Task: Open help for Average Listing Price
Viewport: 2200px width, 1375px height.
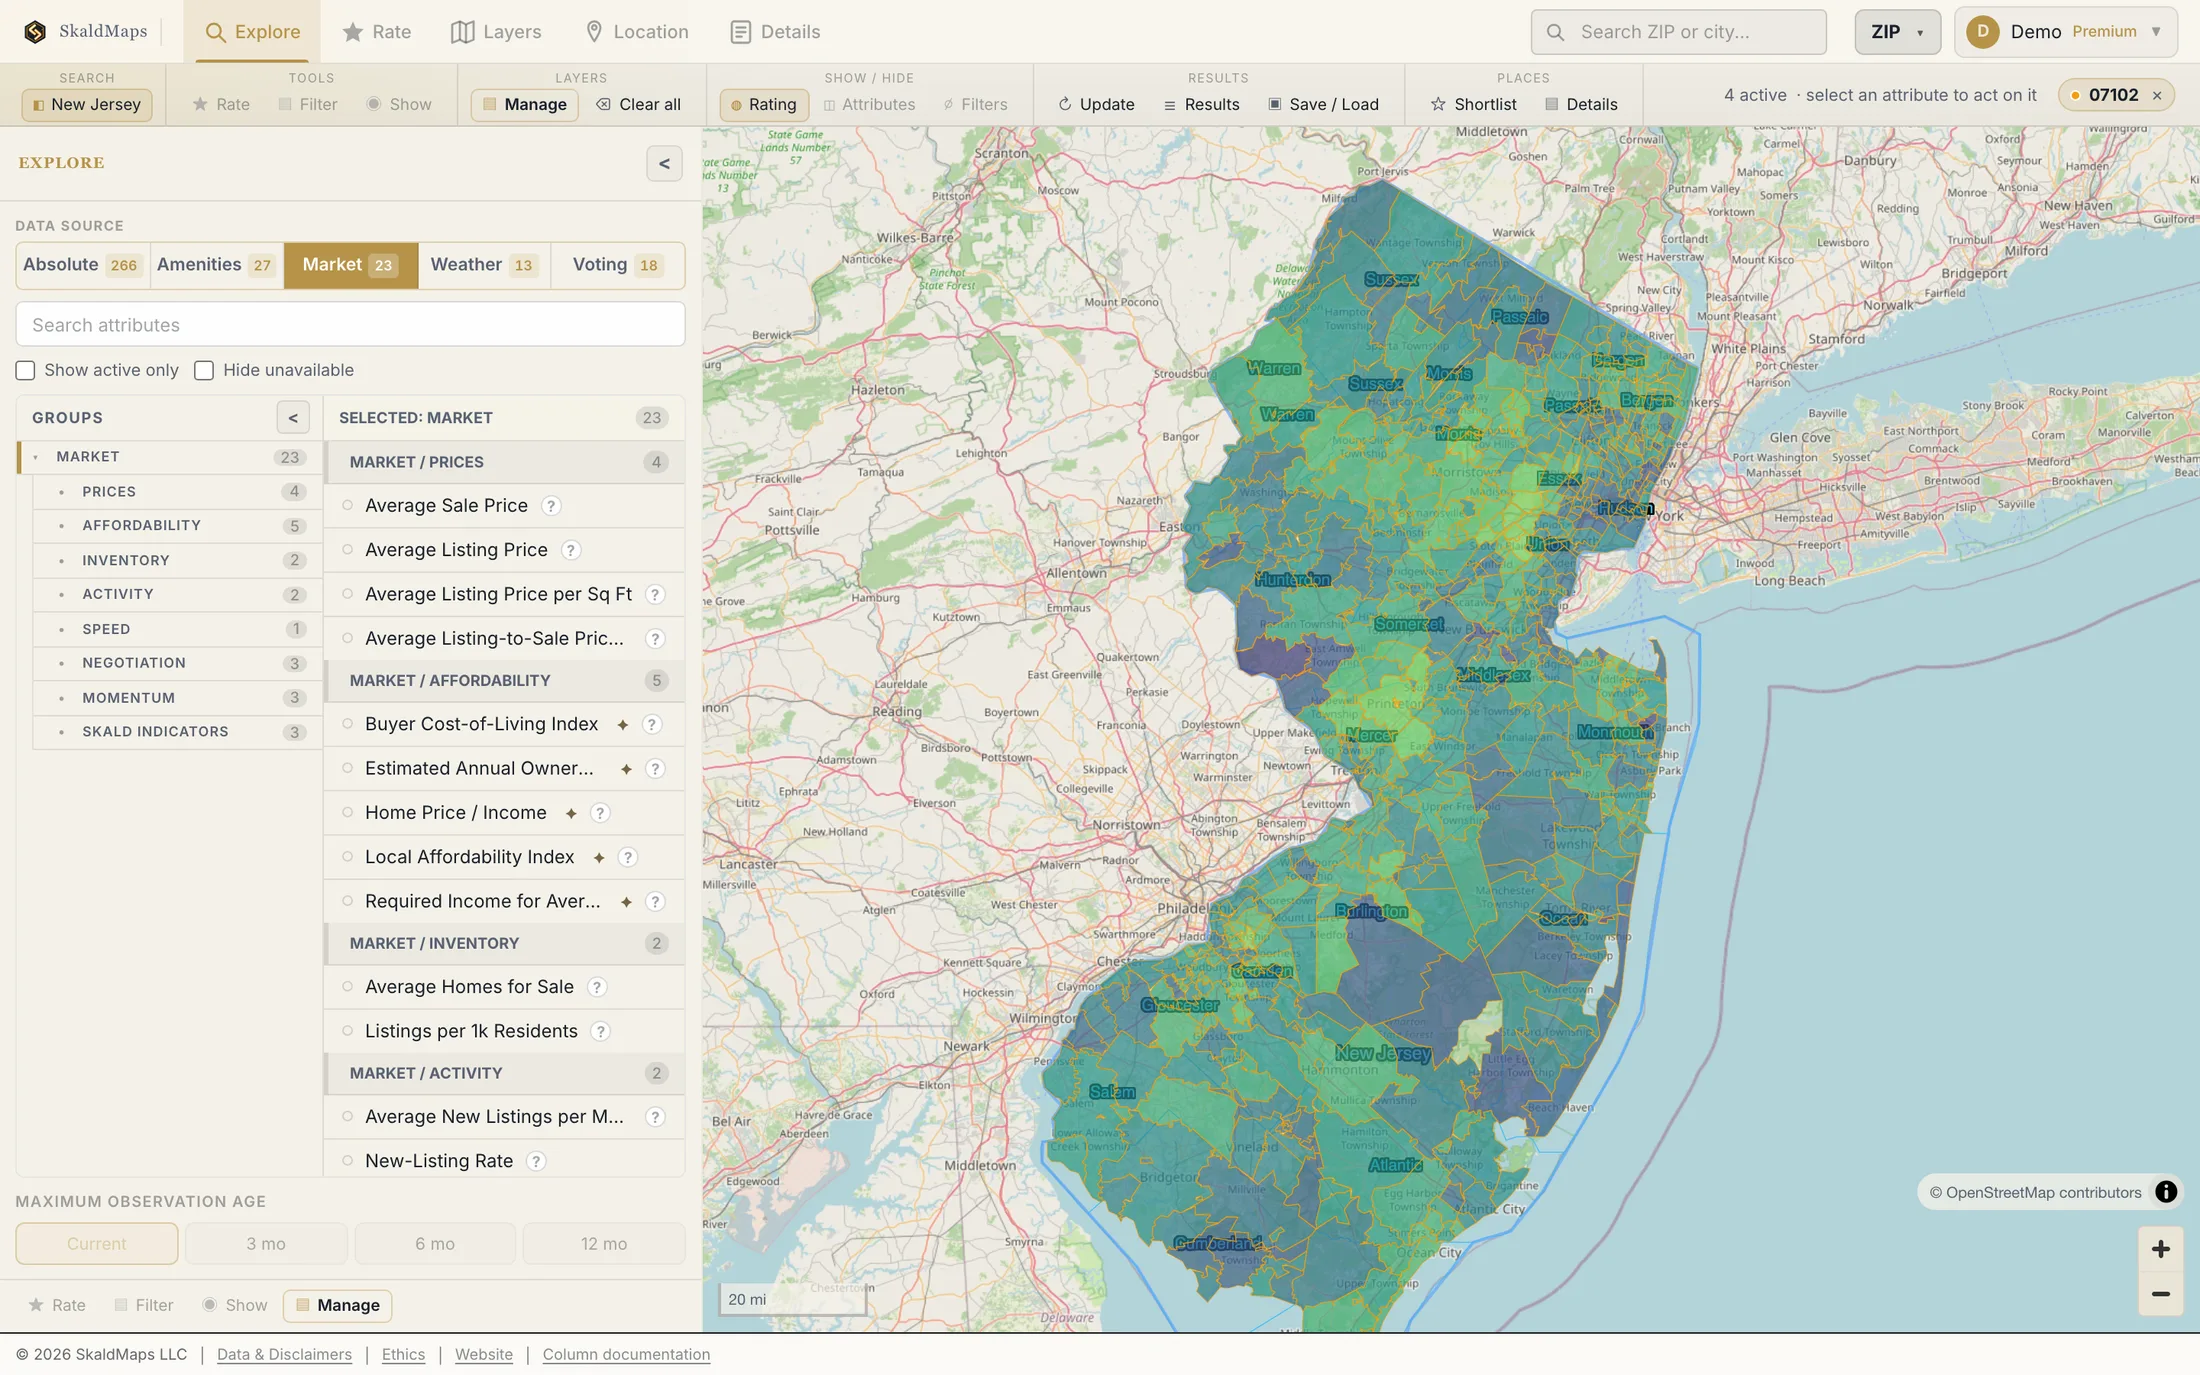Action: (x=570, y=550)
